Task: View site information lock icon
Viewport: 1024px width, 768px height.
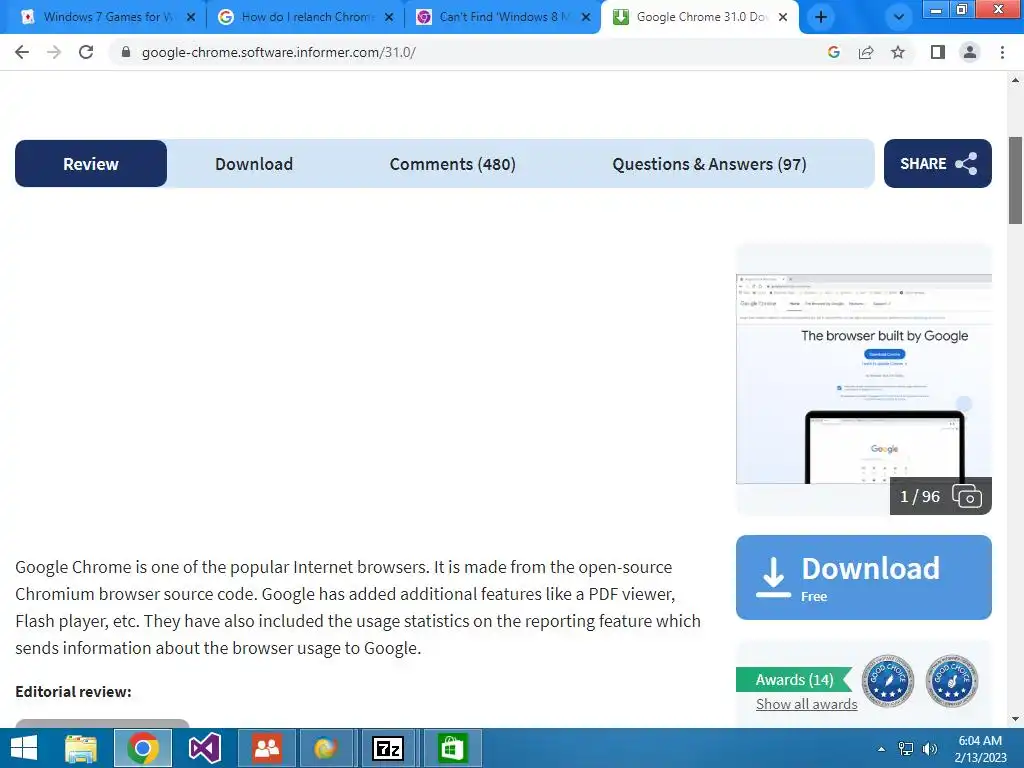Action: pos(126,52)
